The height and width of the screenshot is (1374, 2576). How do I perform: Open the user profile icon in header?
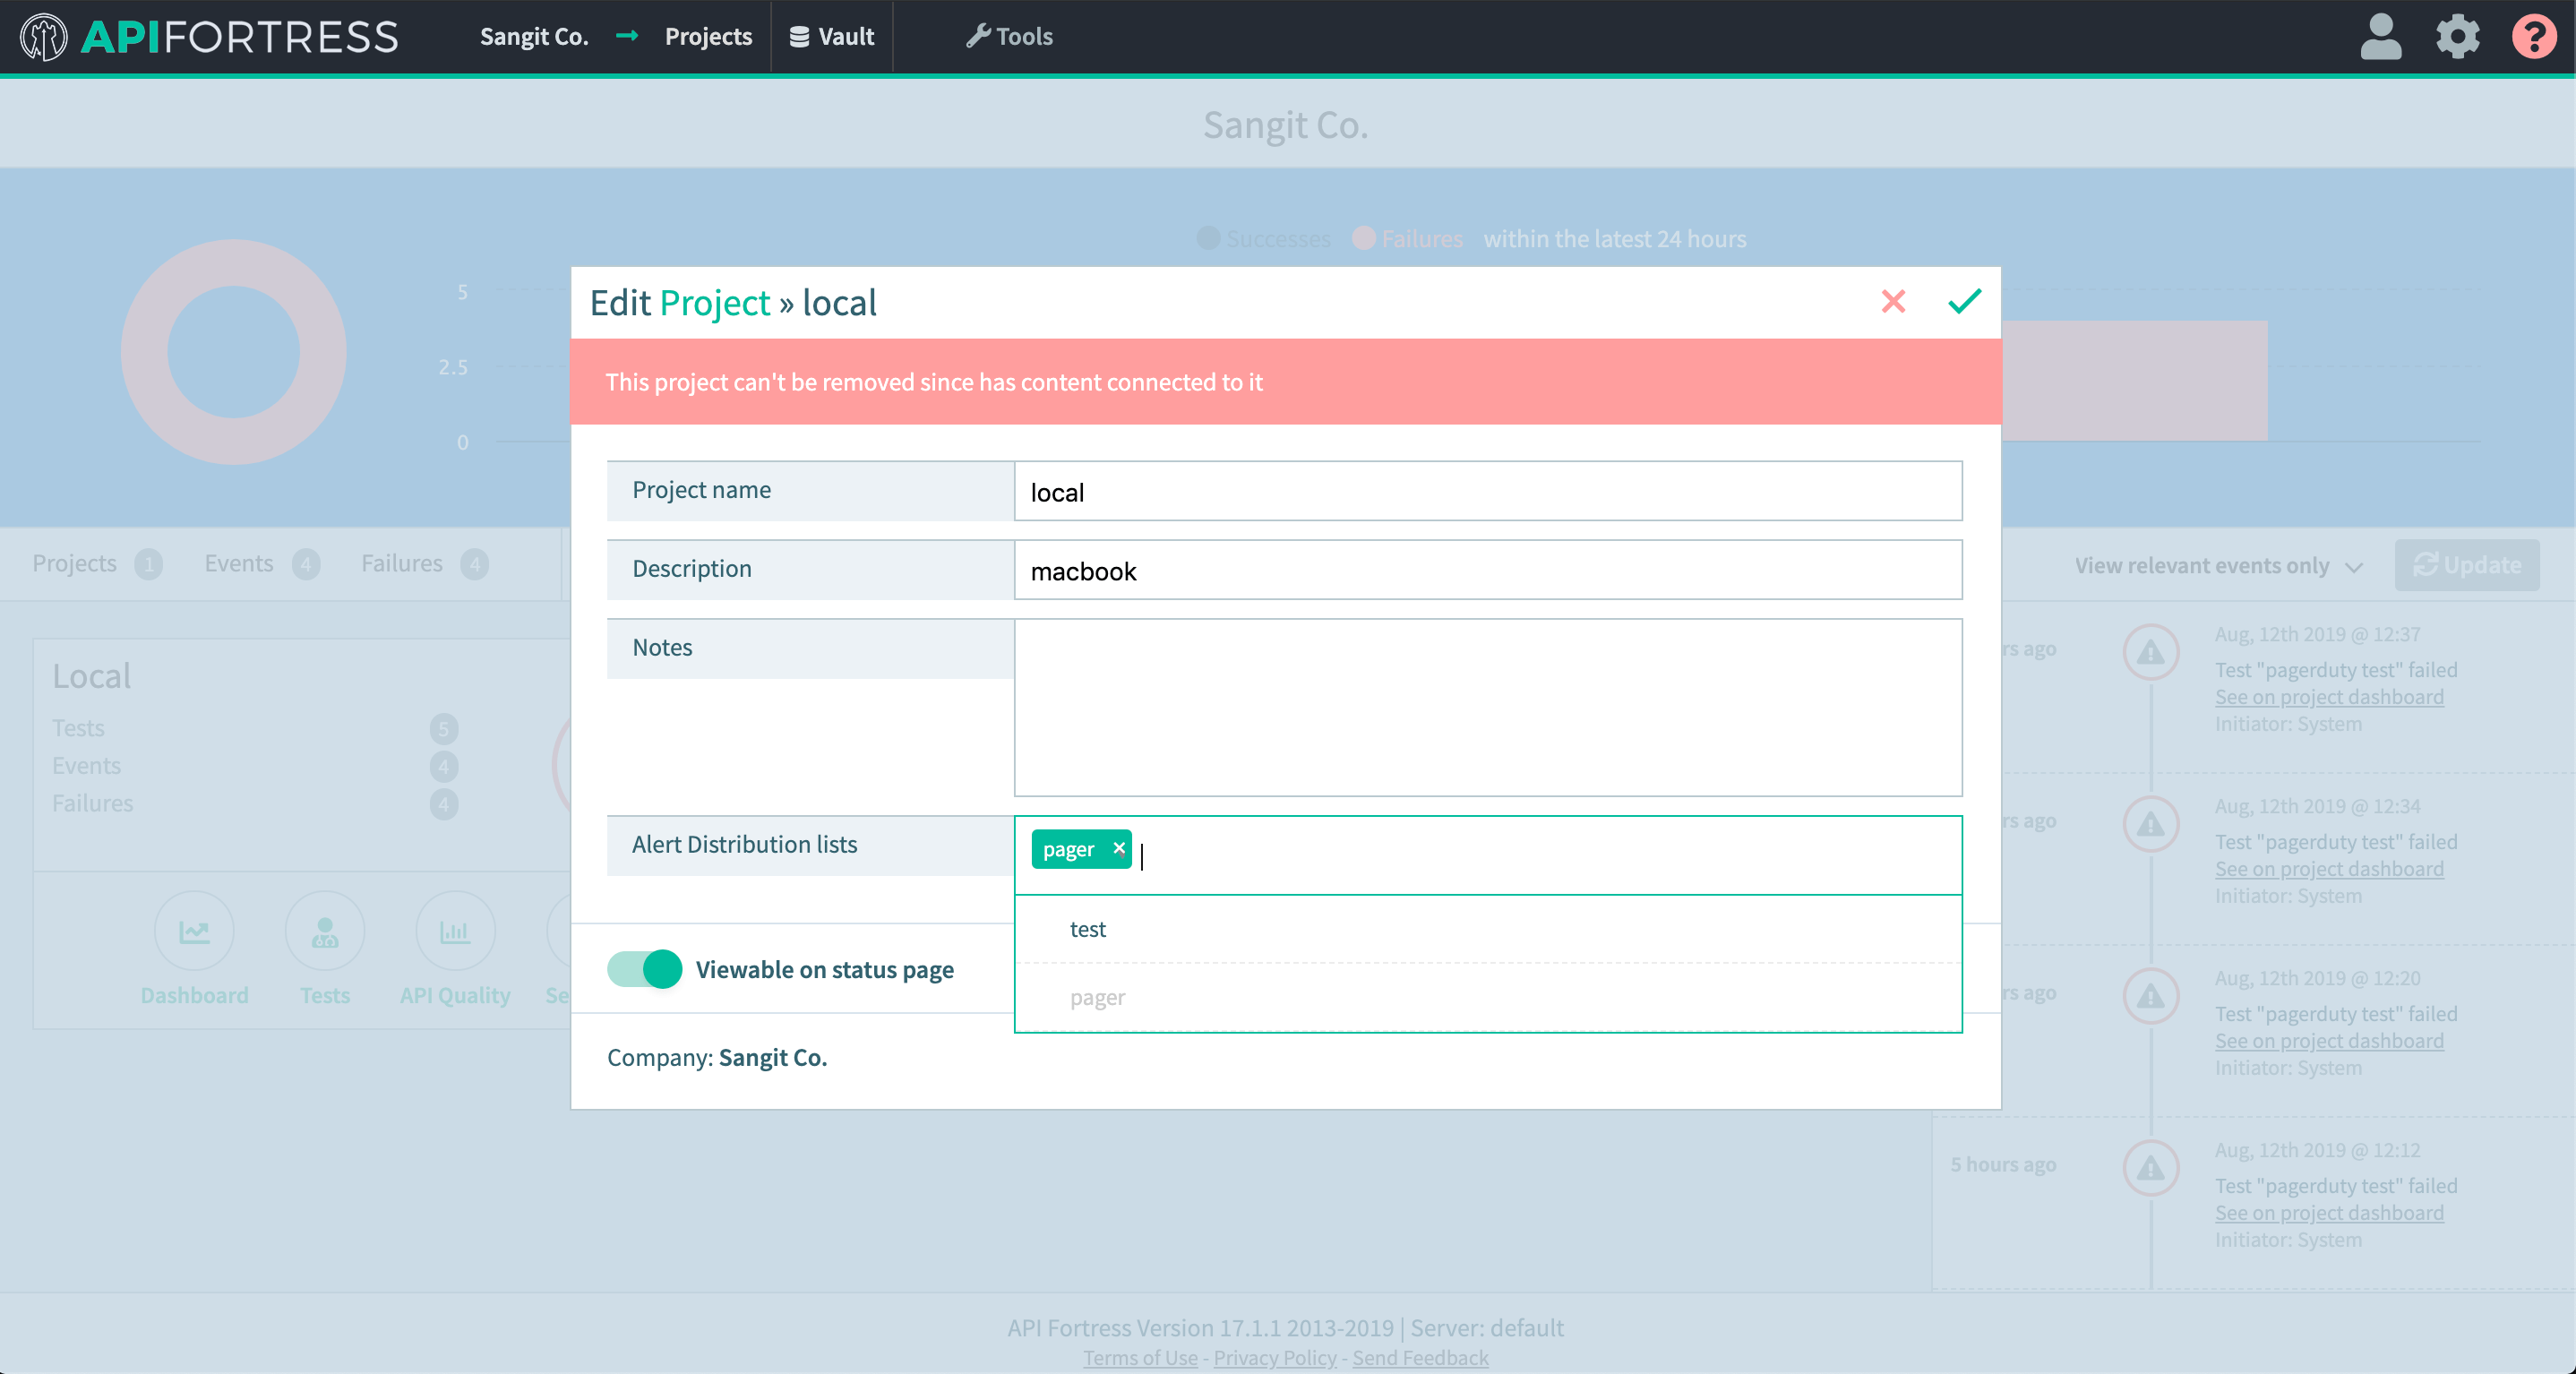[x=2380, y=37]
